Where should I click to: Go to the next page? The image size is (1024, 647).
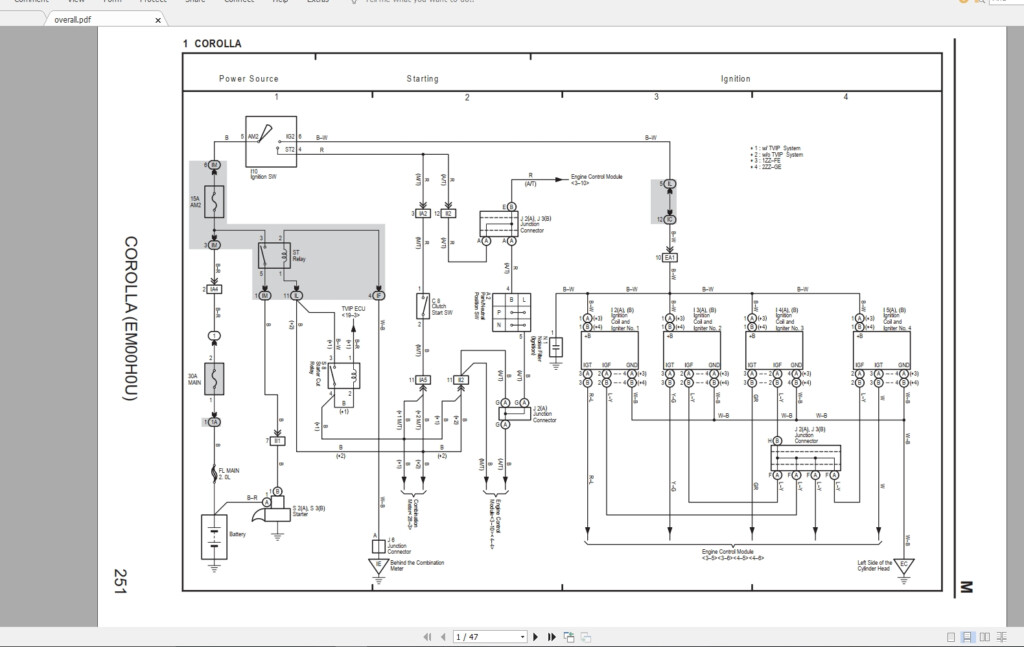[536, 637]
